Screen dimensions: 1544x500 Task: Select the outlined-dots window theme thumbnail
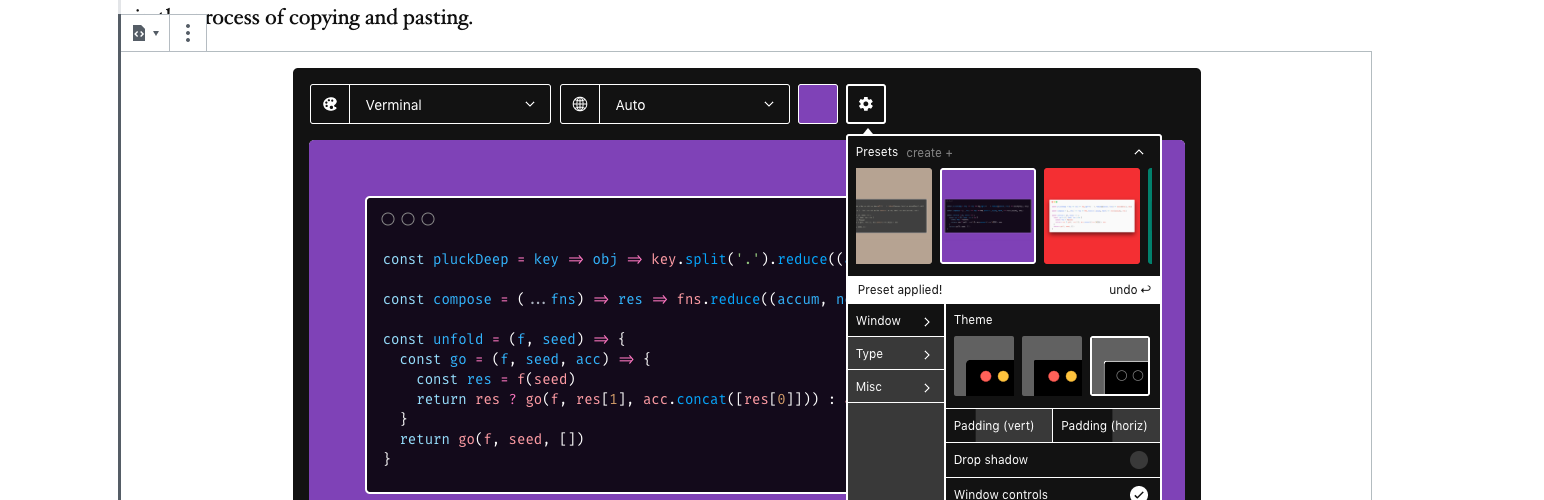[1120, 366]
